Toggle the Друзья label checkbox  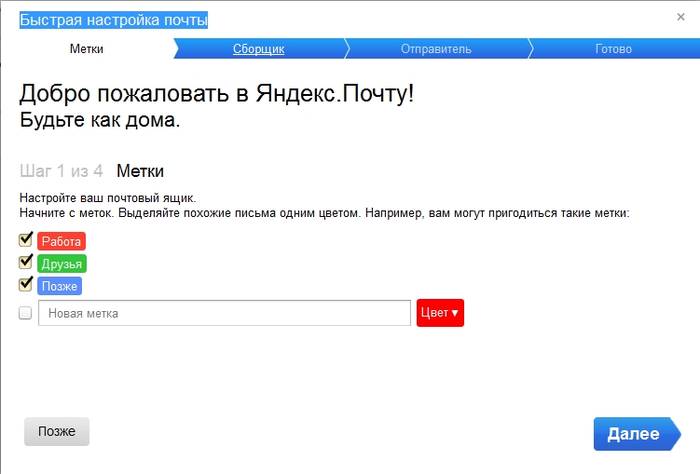click(x=26, y=262)
